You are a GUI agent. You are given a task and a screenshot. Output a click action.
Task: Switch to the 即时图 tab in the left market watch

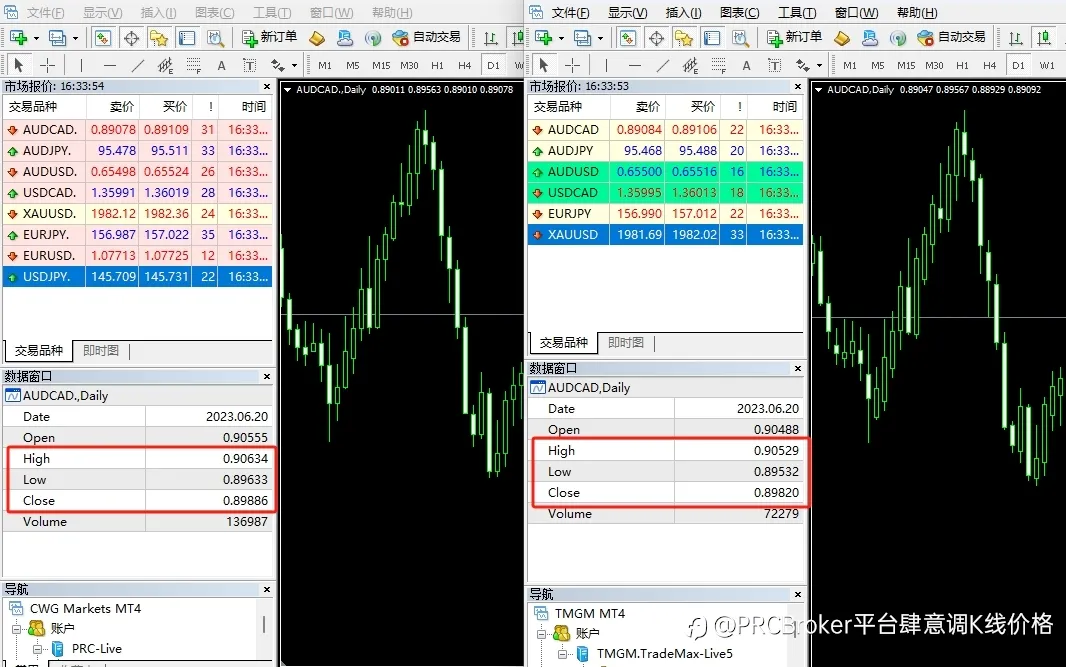point(101,350)
